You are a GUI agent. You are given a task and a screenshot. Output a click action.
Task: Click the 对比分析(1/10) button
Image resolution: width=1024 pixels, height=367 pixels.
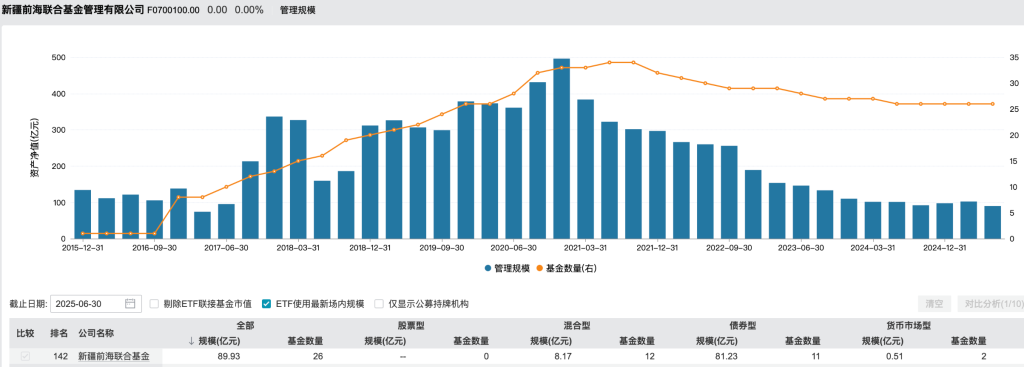pos(990,304)
